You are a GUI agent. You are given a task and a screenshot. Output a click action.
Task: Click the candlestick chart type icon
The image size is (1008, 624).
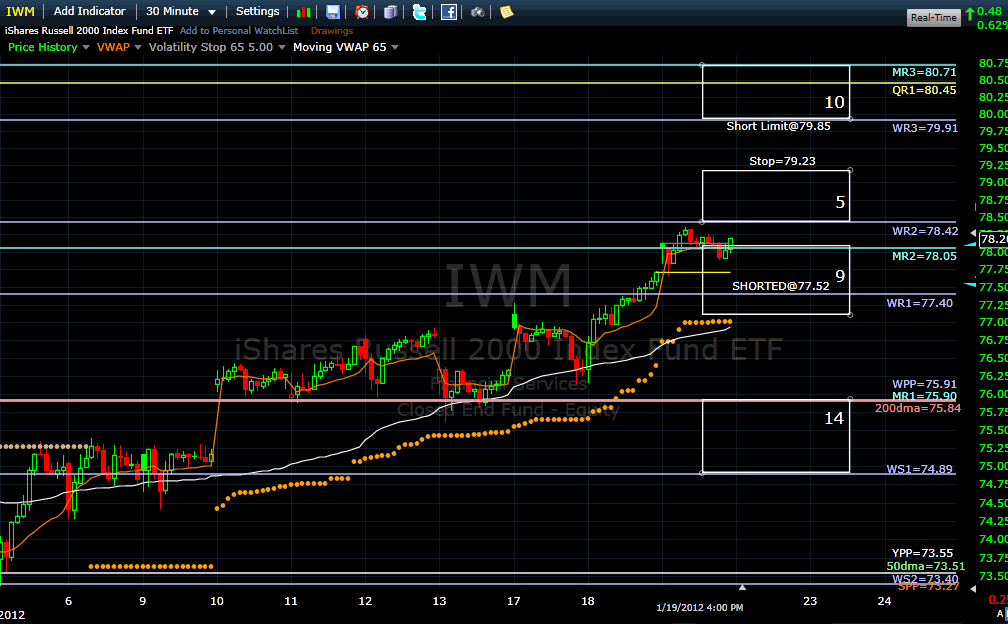[x=303, y=12]
